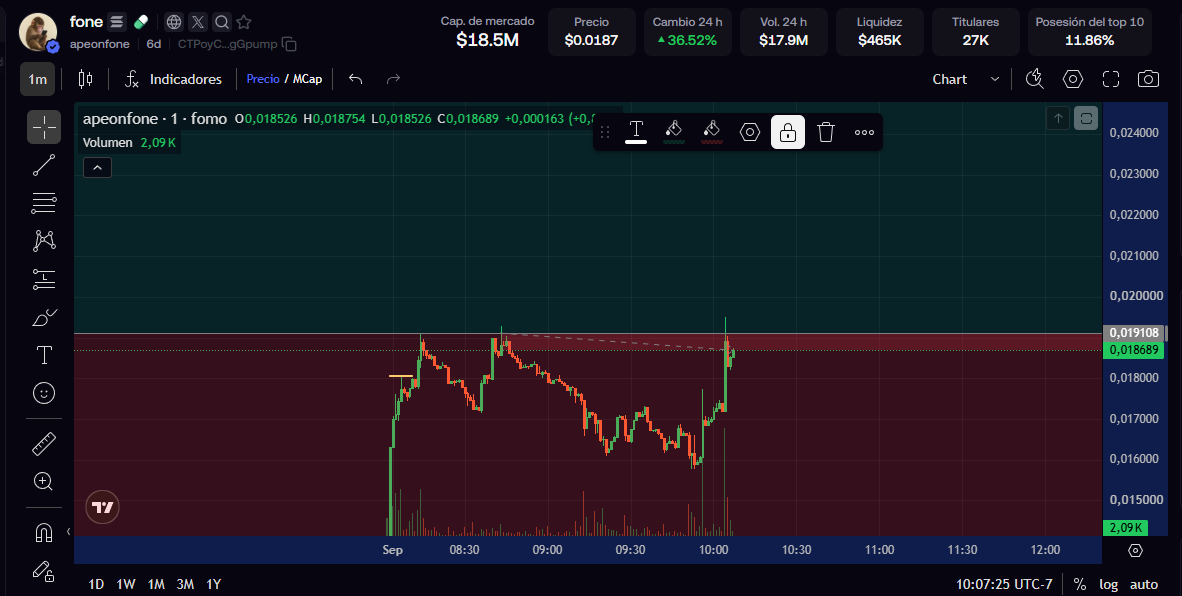Click the Cambio 24 h stat box
Image resolution: width=1182 pixels, height=596 pixels.
[x=687, y=32]
